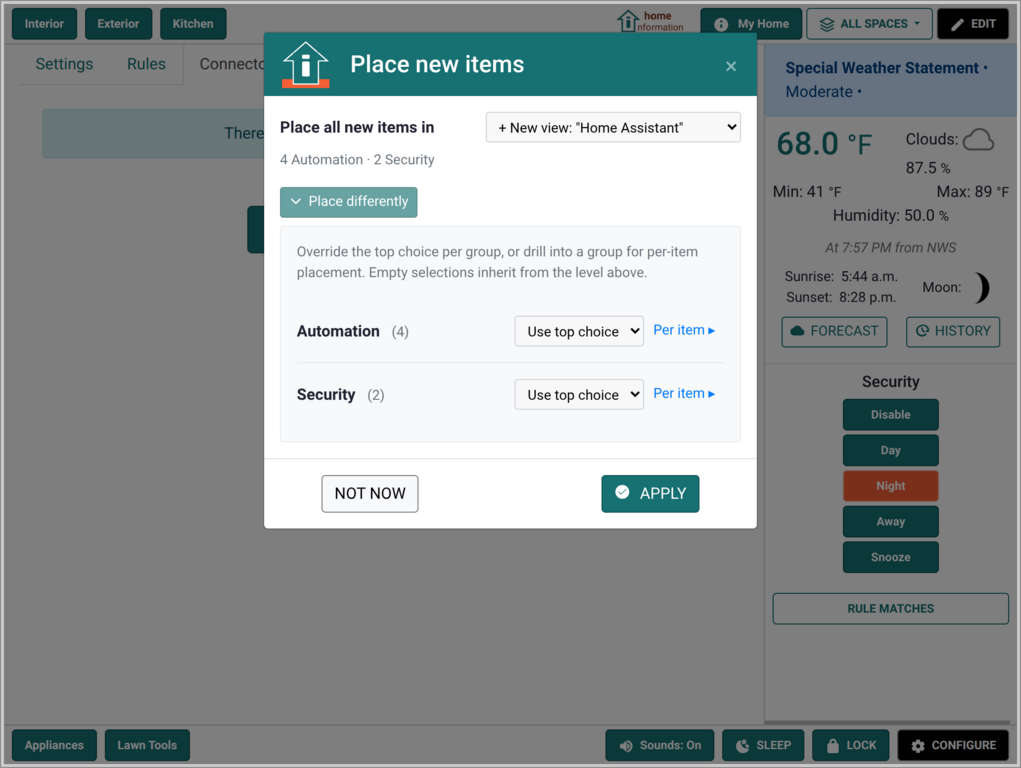Image resolution: width=1021 pixels, height=768 pixels.
Task: Open the ALL SPACES dropdown
Action: [x=869, y=24]
